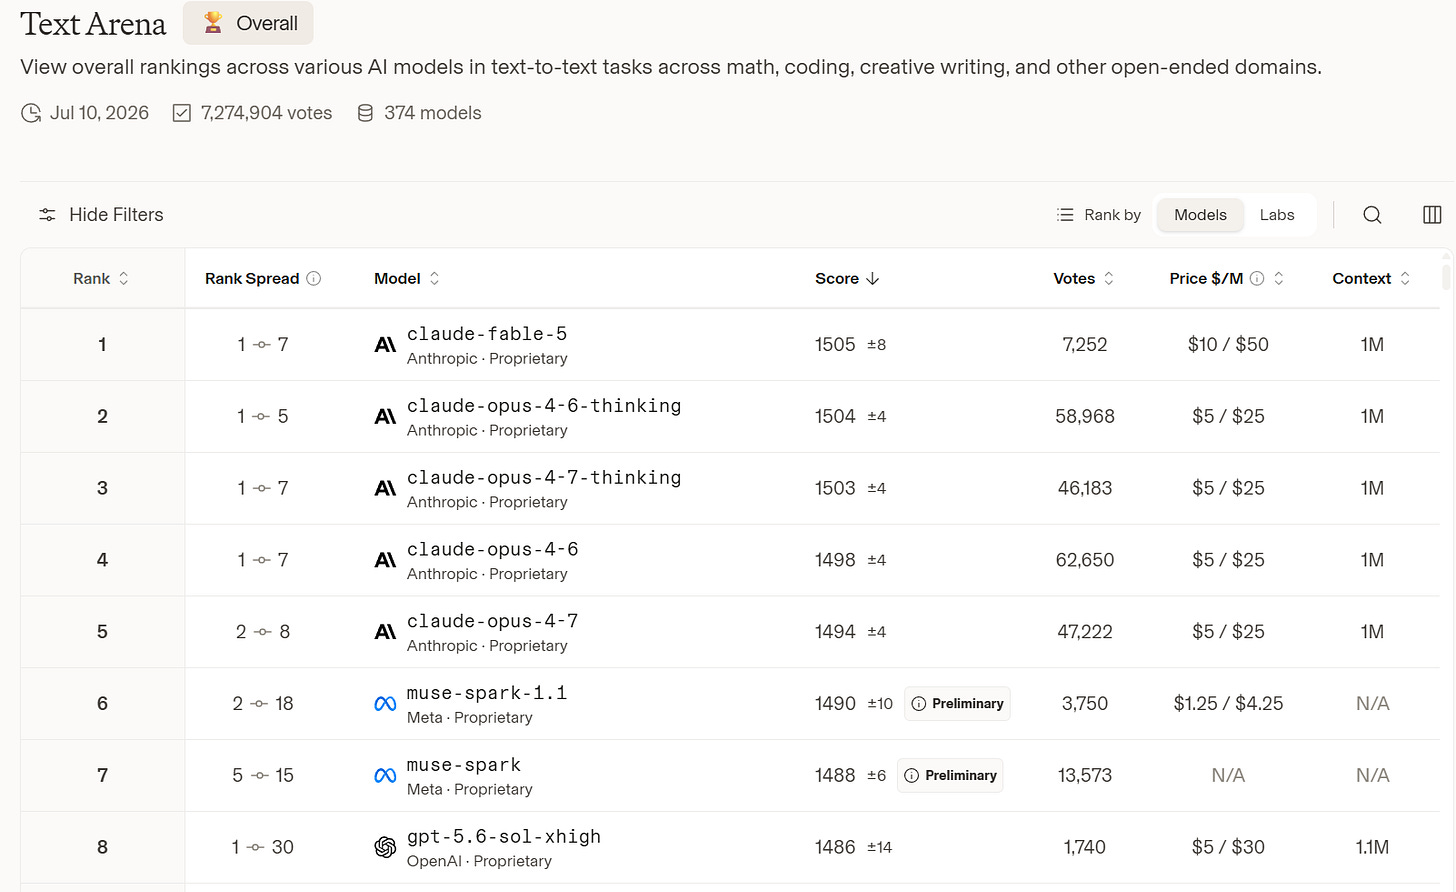The width and height of the screenshot is (1456, 892).
Task: Open the search icon in the toolbar
Action: [1372, 215]
